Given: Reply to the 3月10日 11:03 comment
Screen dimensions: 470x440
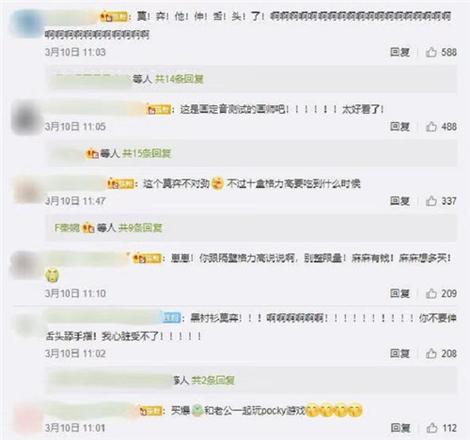Looking at the screenshot, I should [400, 52].
